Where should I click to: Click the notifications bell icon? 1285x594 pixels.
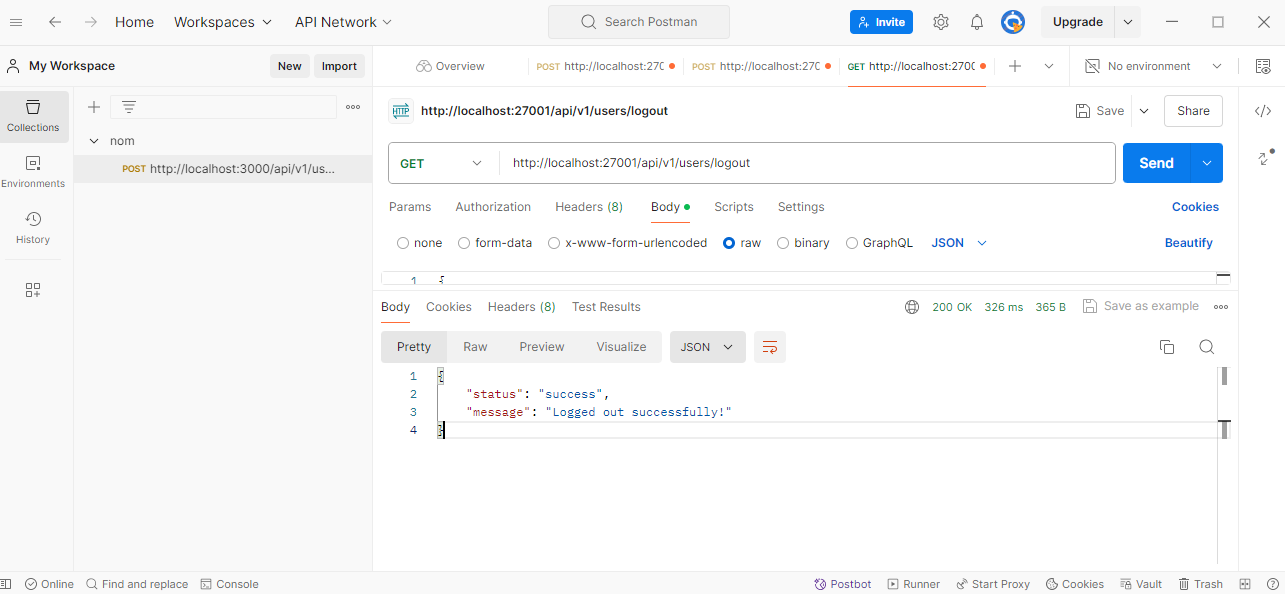[x=977, y=22]
